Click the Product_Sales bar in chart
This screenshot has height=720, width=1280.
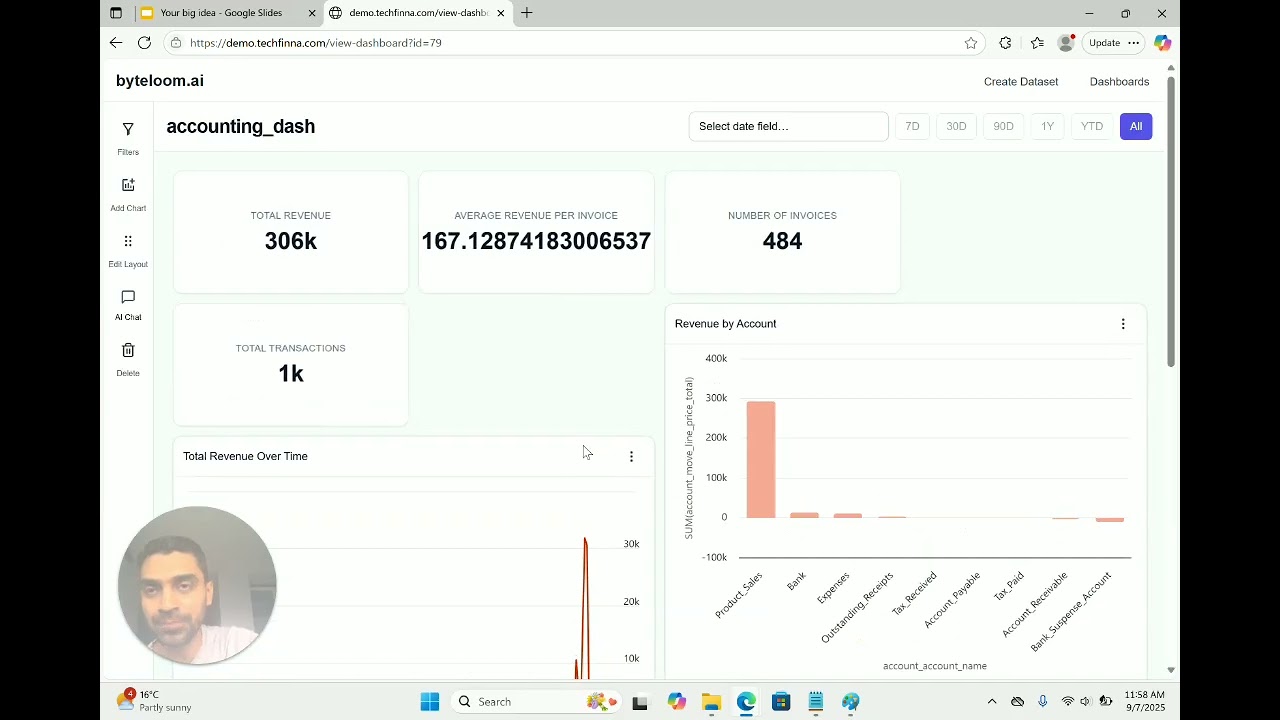[761, 460]
